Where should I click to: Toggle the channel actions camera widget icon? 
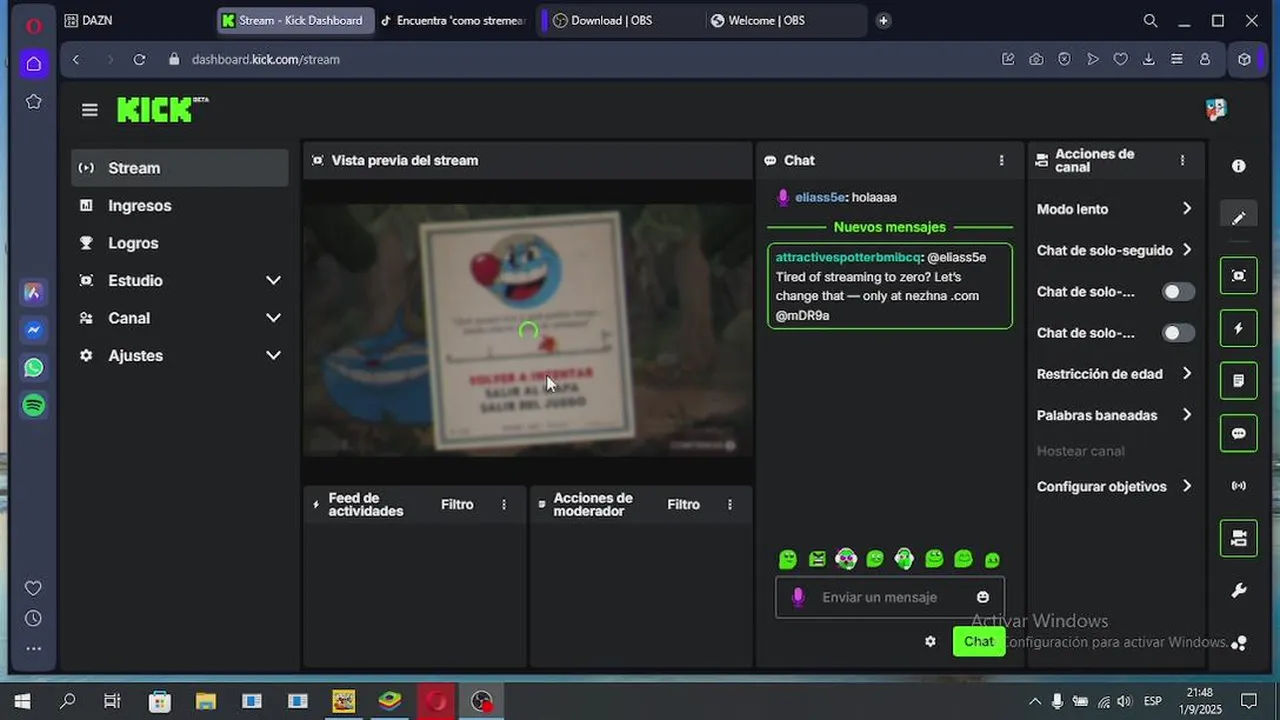[x=1239, y=538]
